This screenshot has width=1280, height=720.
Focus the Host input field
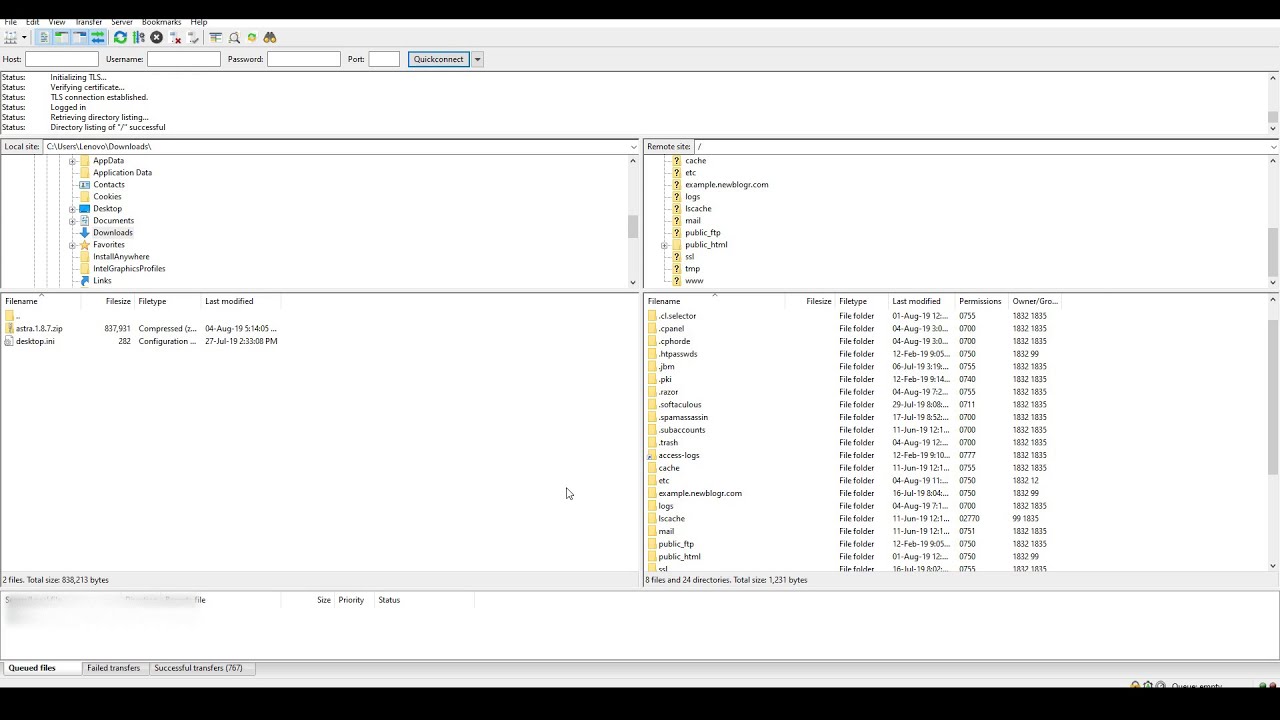61,59
